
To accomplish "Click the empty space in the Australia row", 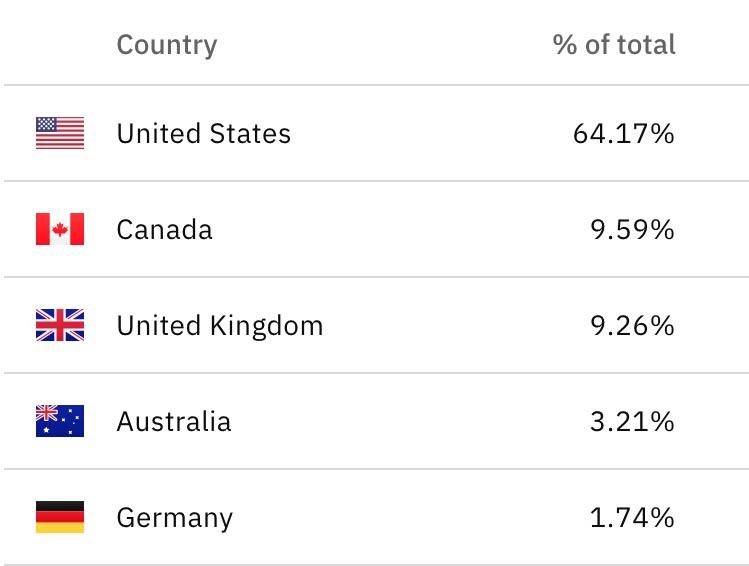I will coord(411,421).
